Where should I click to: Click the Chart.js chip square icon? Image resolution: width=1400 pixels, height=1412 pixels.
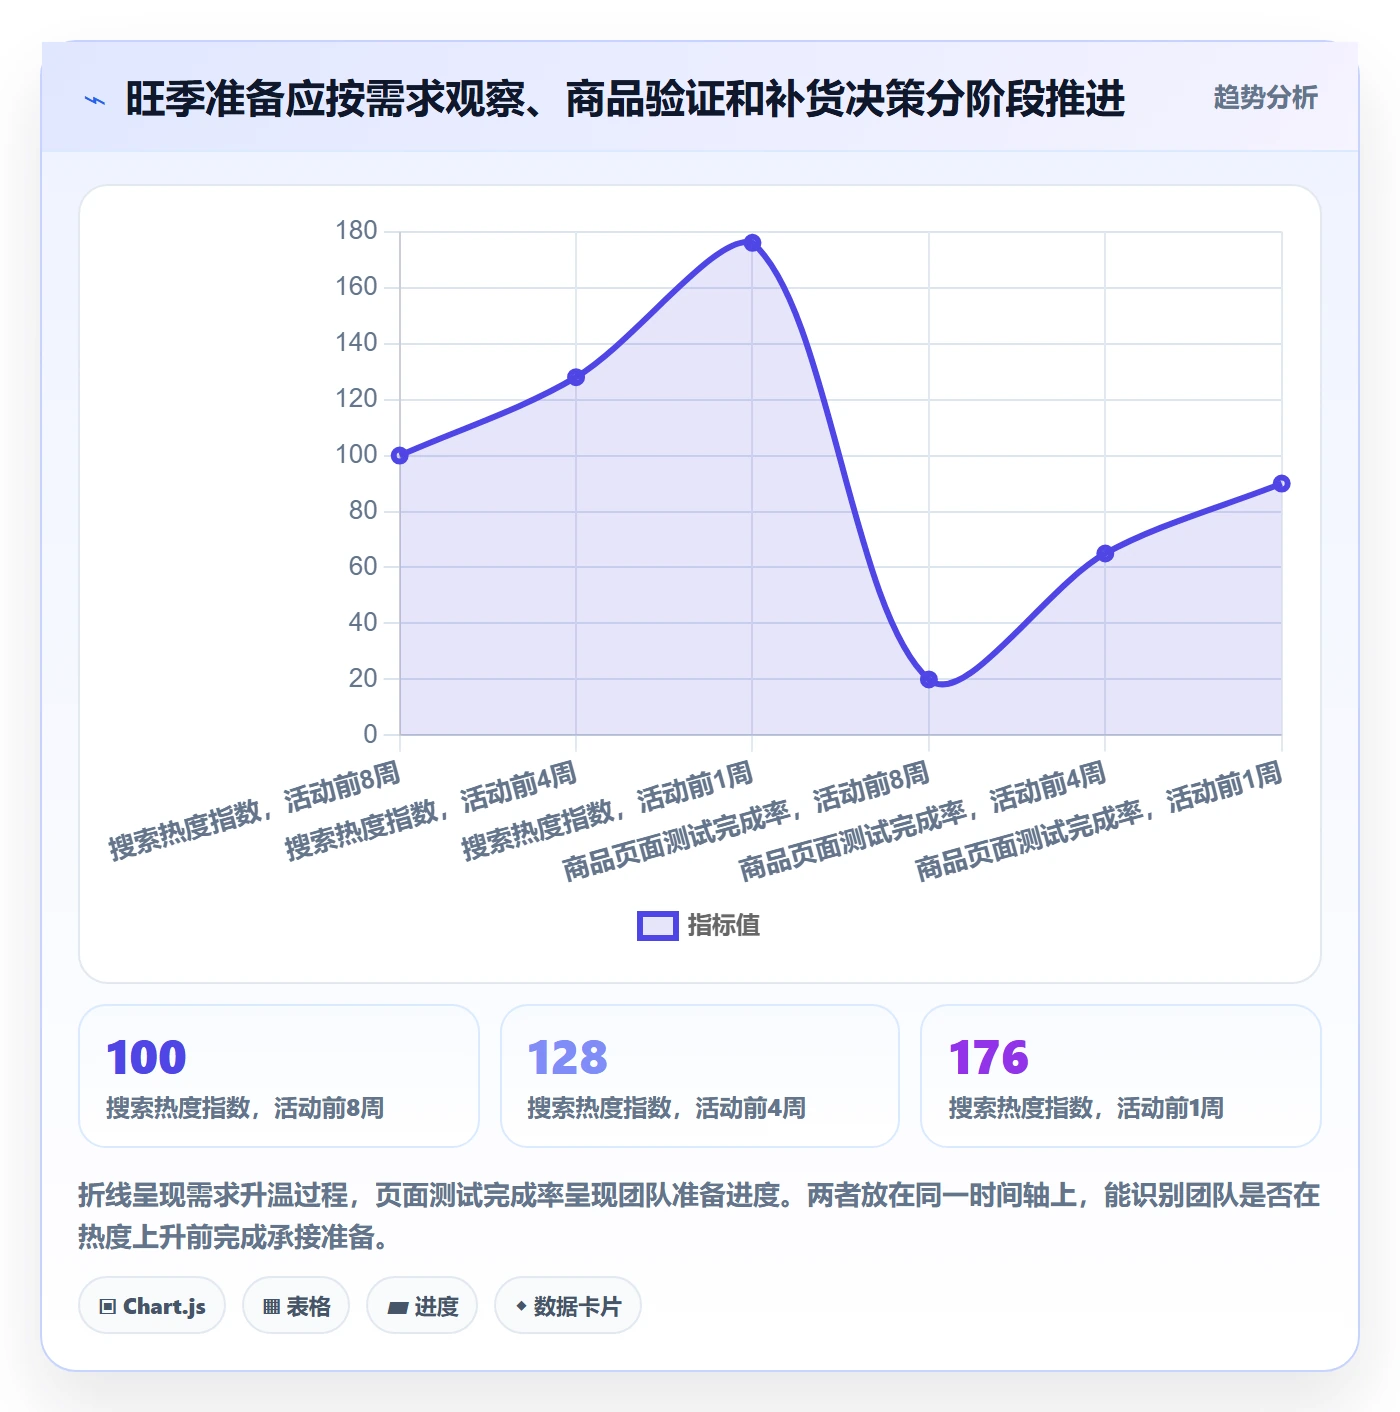pos(108,1306)
